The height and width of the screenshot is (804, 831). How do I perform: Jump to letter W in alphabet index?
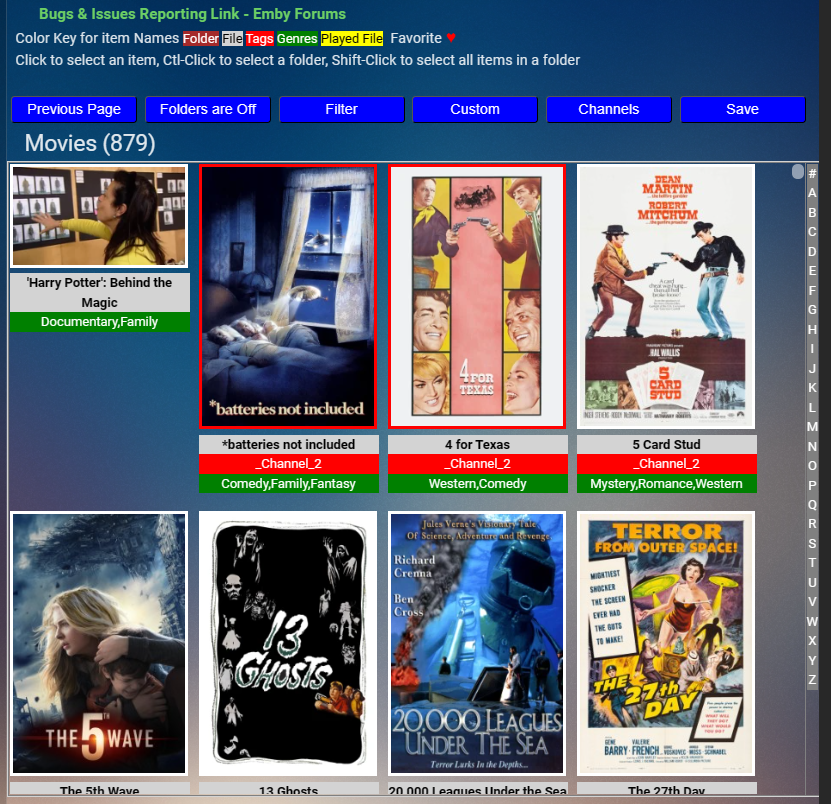pyautogui.click(x=812, y=621)
